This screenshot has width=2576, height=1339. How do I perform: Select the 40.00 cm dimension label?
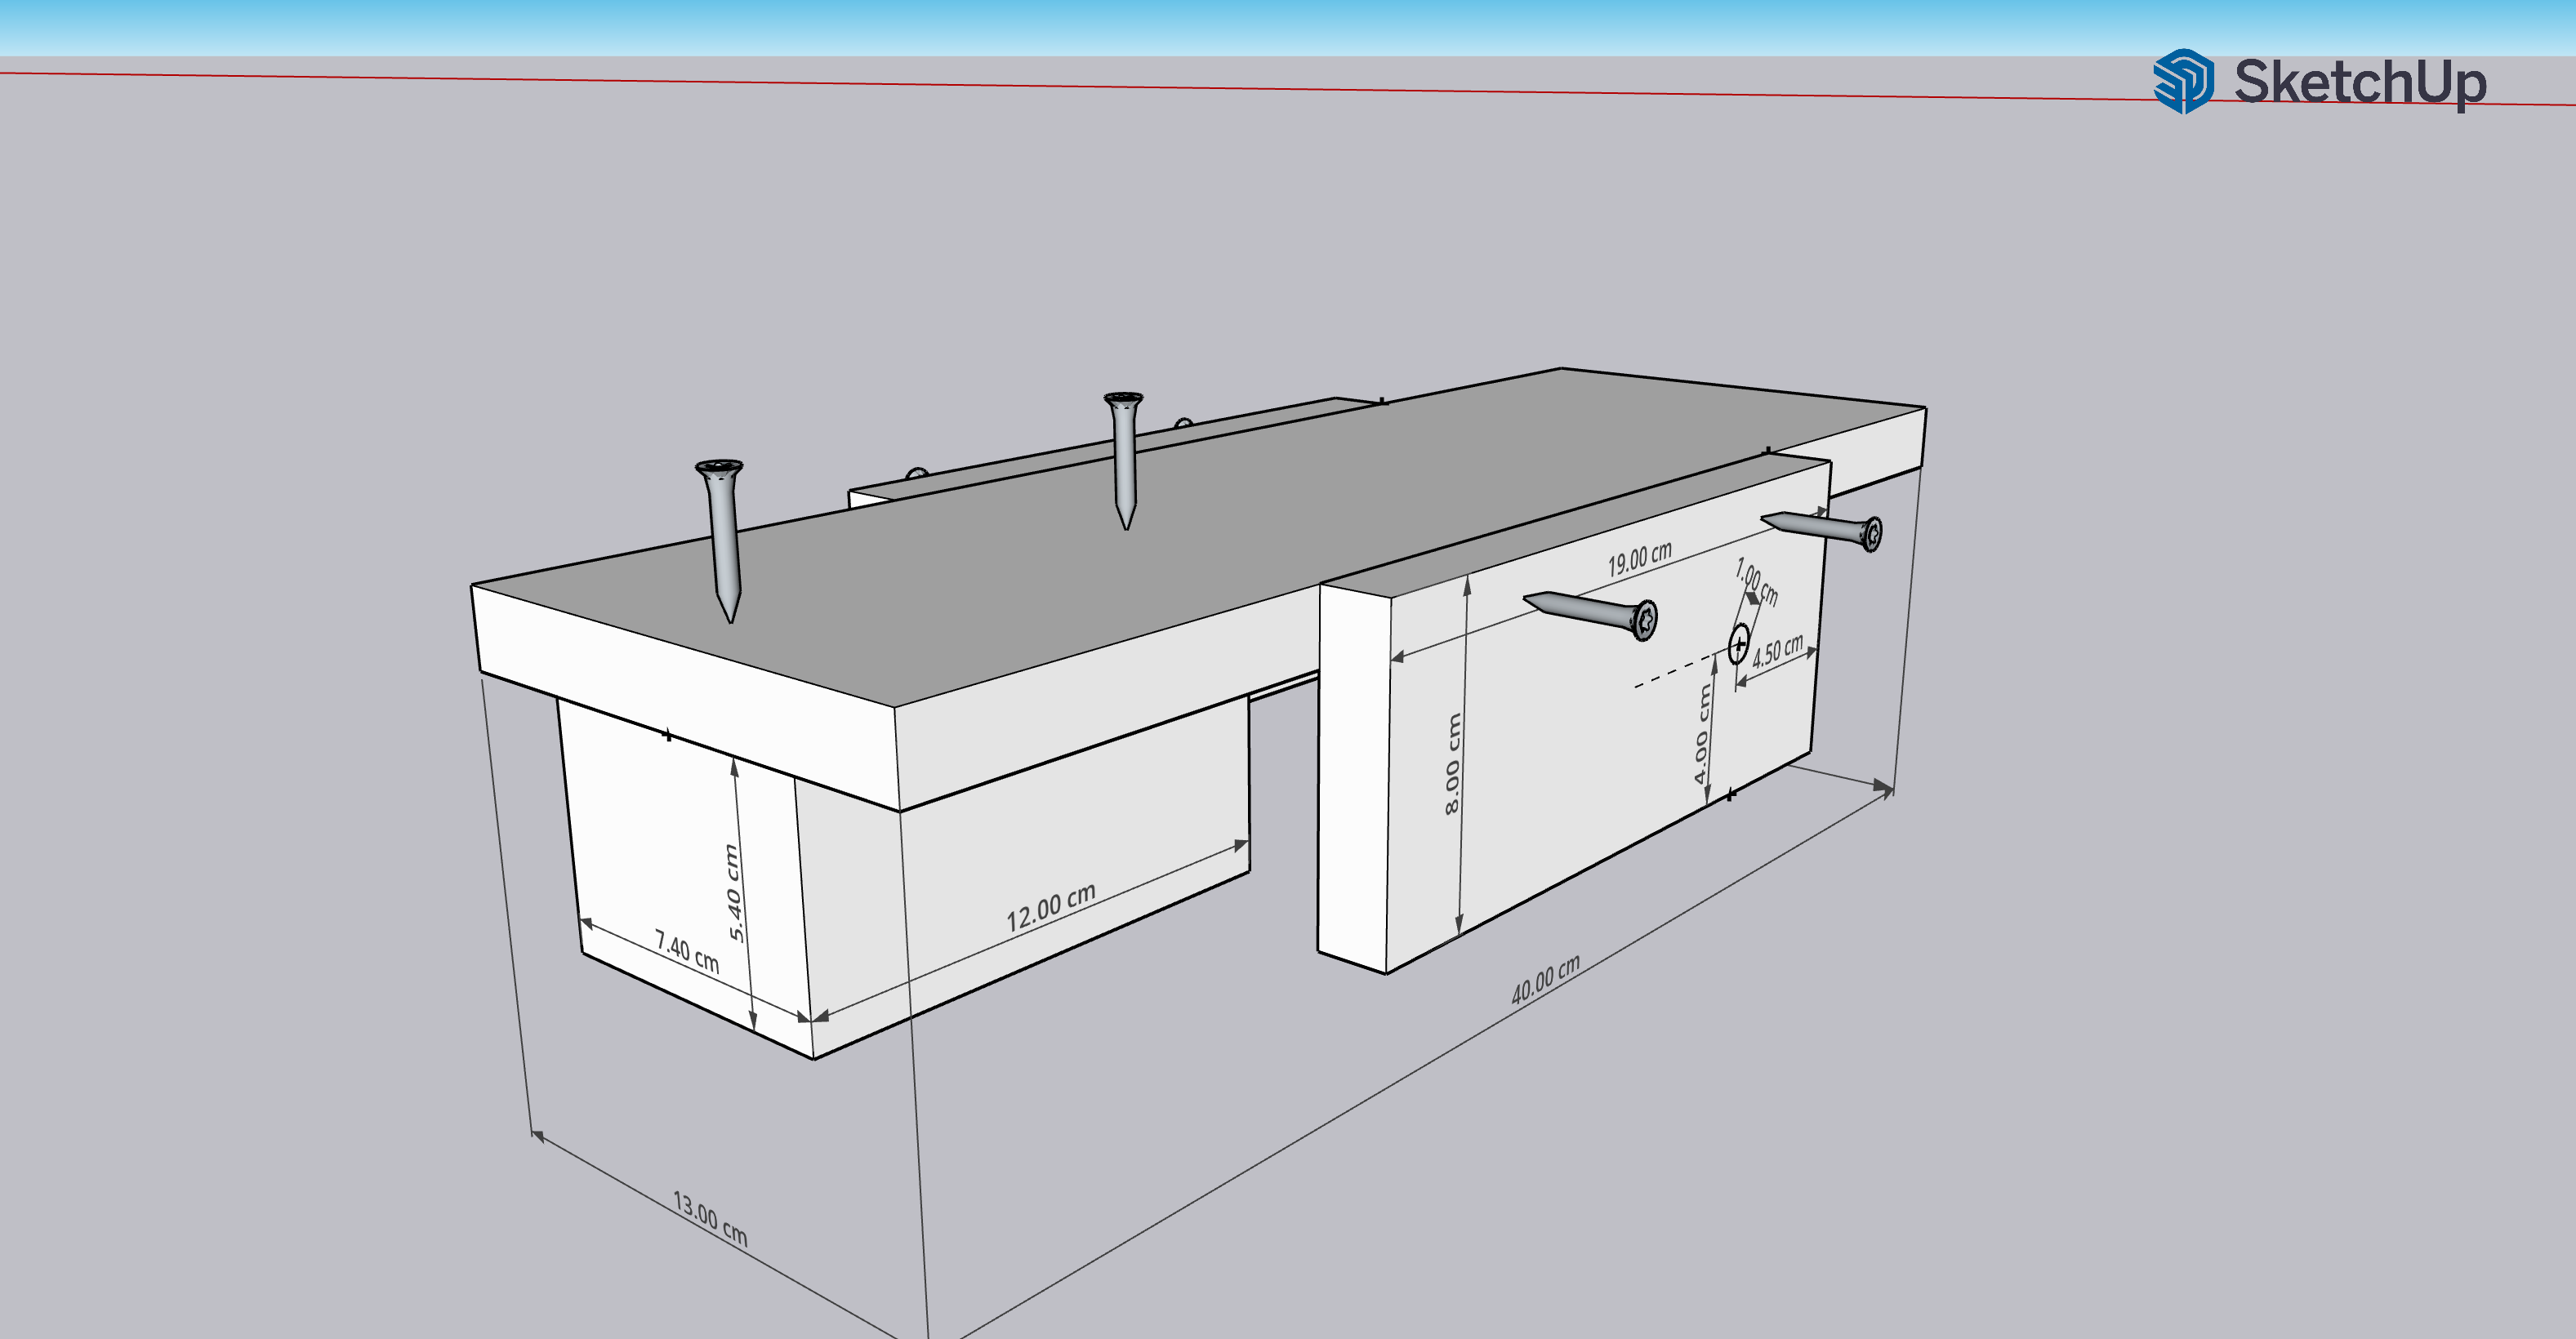pos(1545,979)
